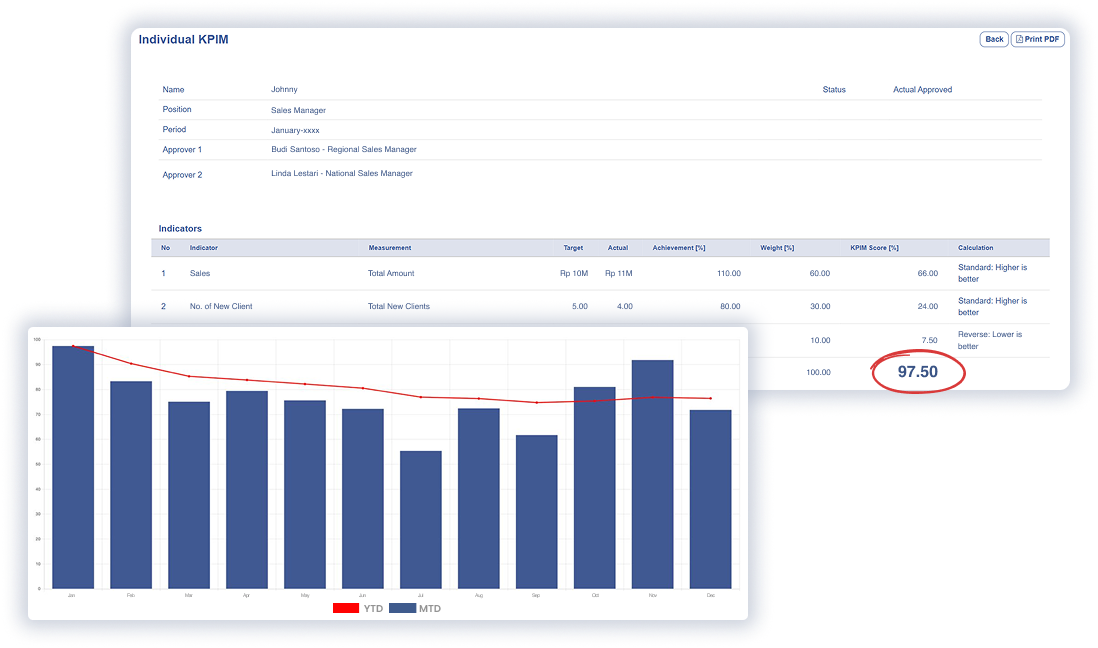Click the circled 97.50 total score

[917, 371]
